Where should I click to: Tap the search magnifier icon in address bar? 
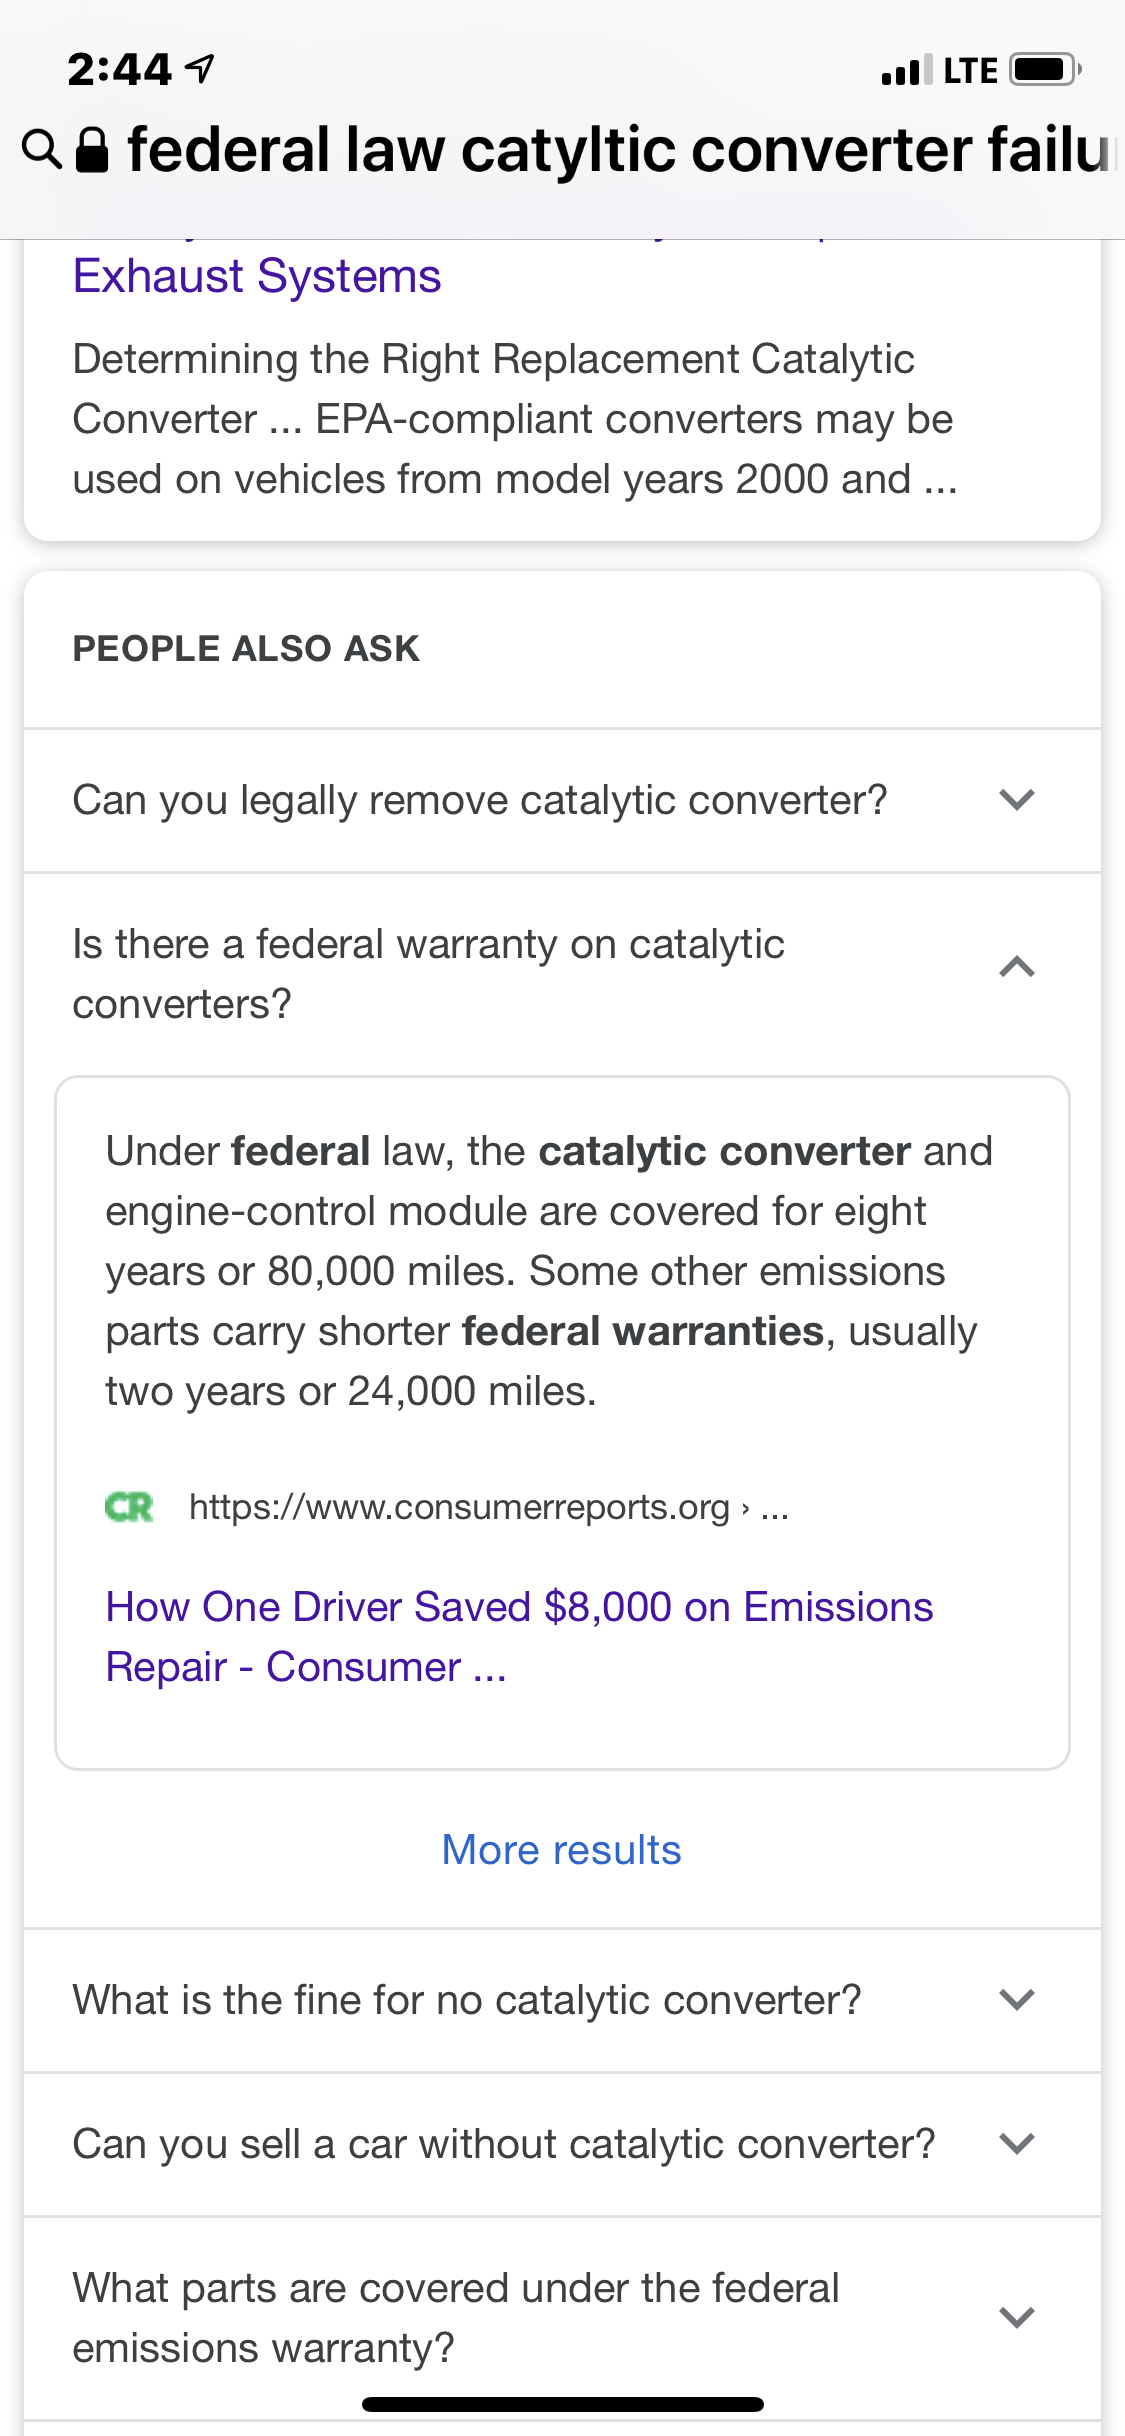point(42,150)
